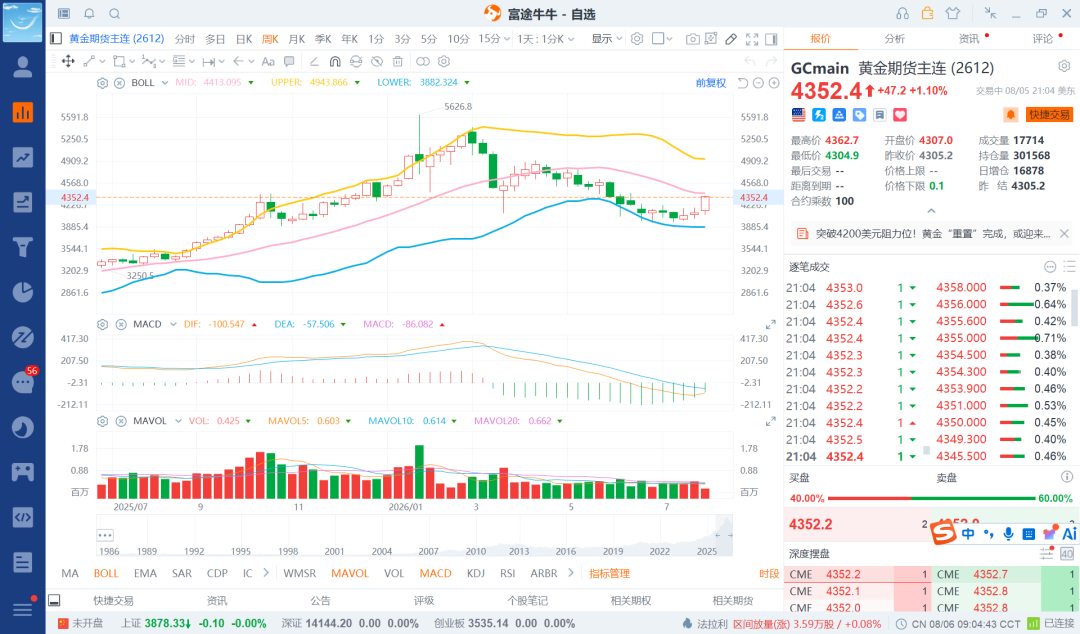This screenshot has height=634, width=1080.
Task: Click the search magnifier icon
Action: pyautogui.click(x=114, y=14)
